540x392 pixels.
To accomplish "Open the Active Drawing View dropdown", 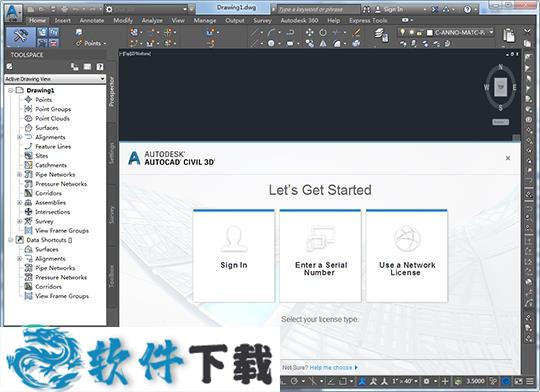I will pyautogui.click(x=55, y=79).
